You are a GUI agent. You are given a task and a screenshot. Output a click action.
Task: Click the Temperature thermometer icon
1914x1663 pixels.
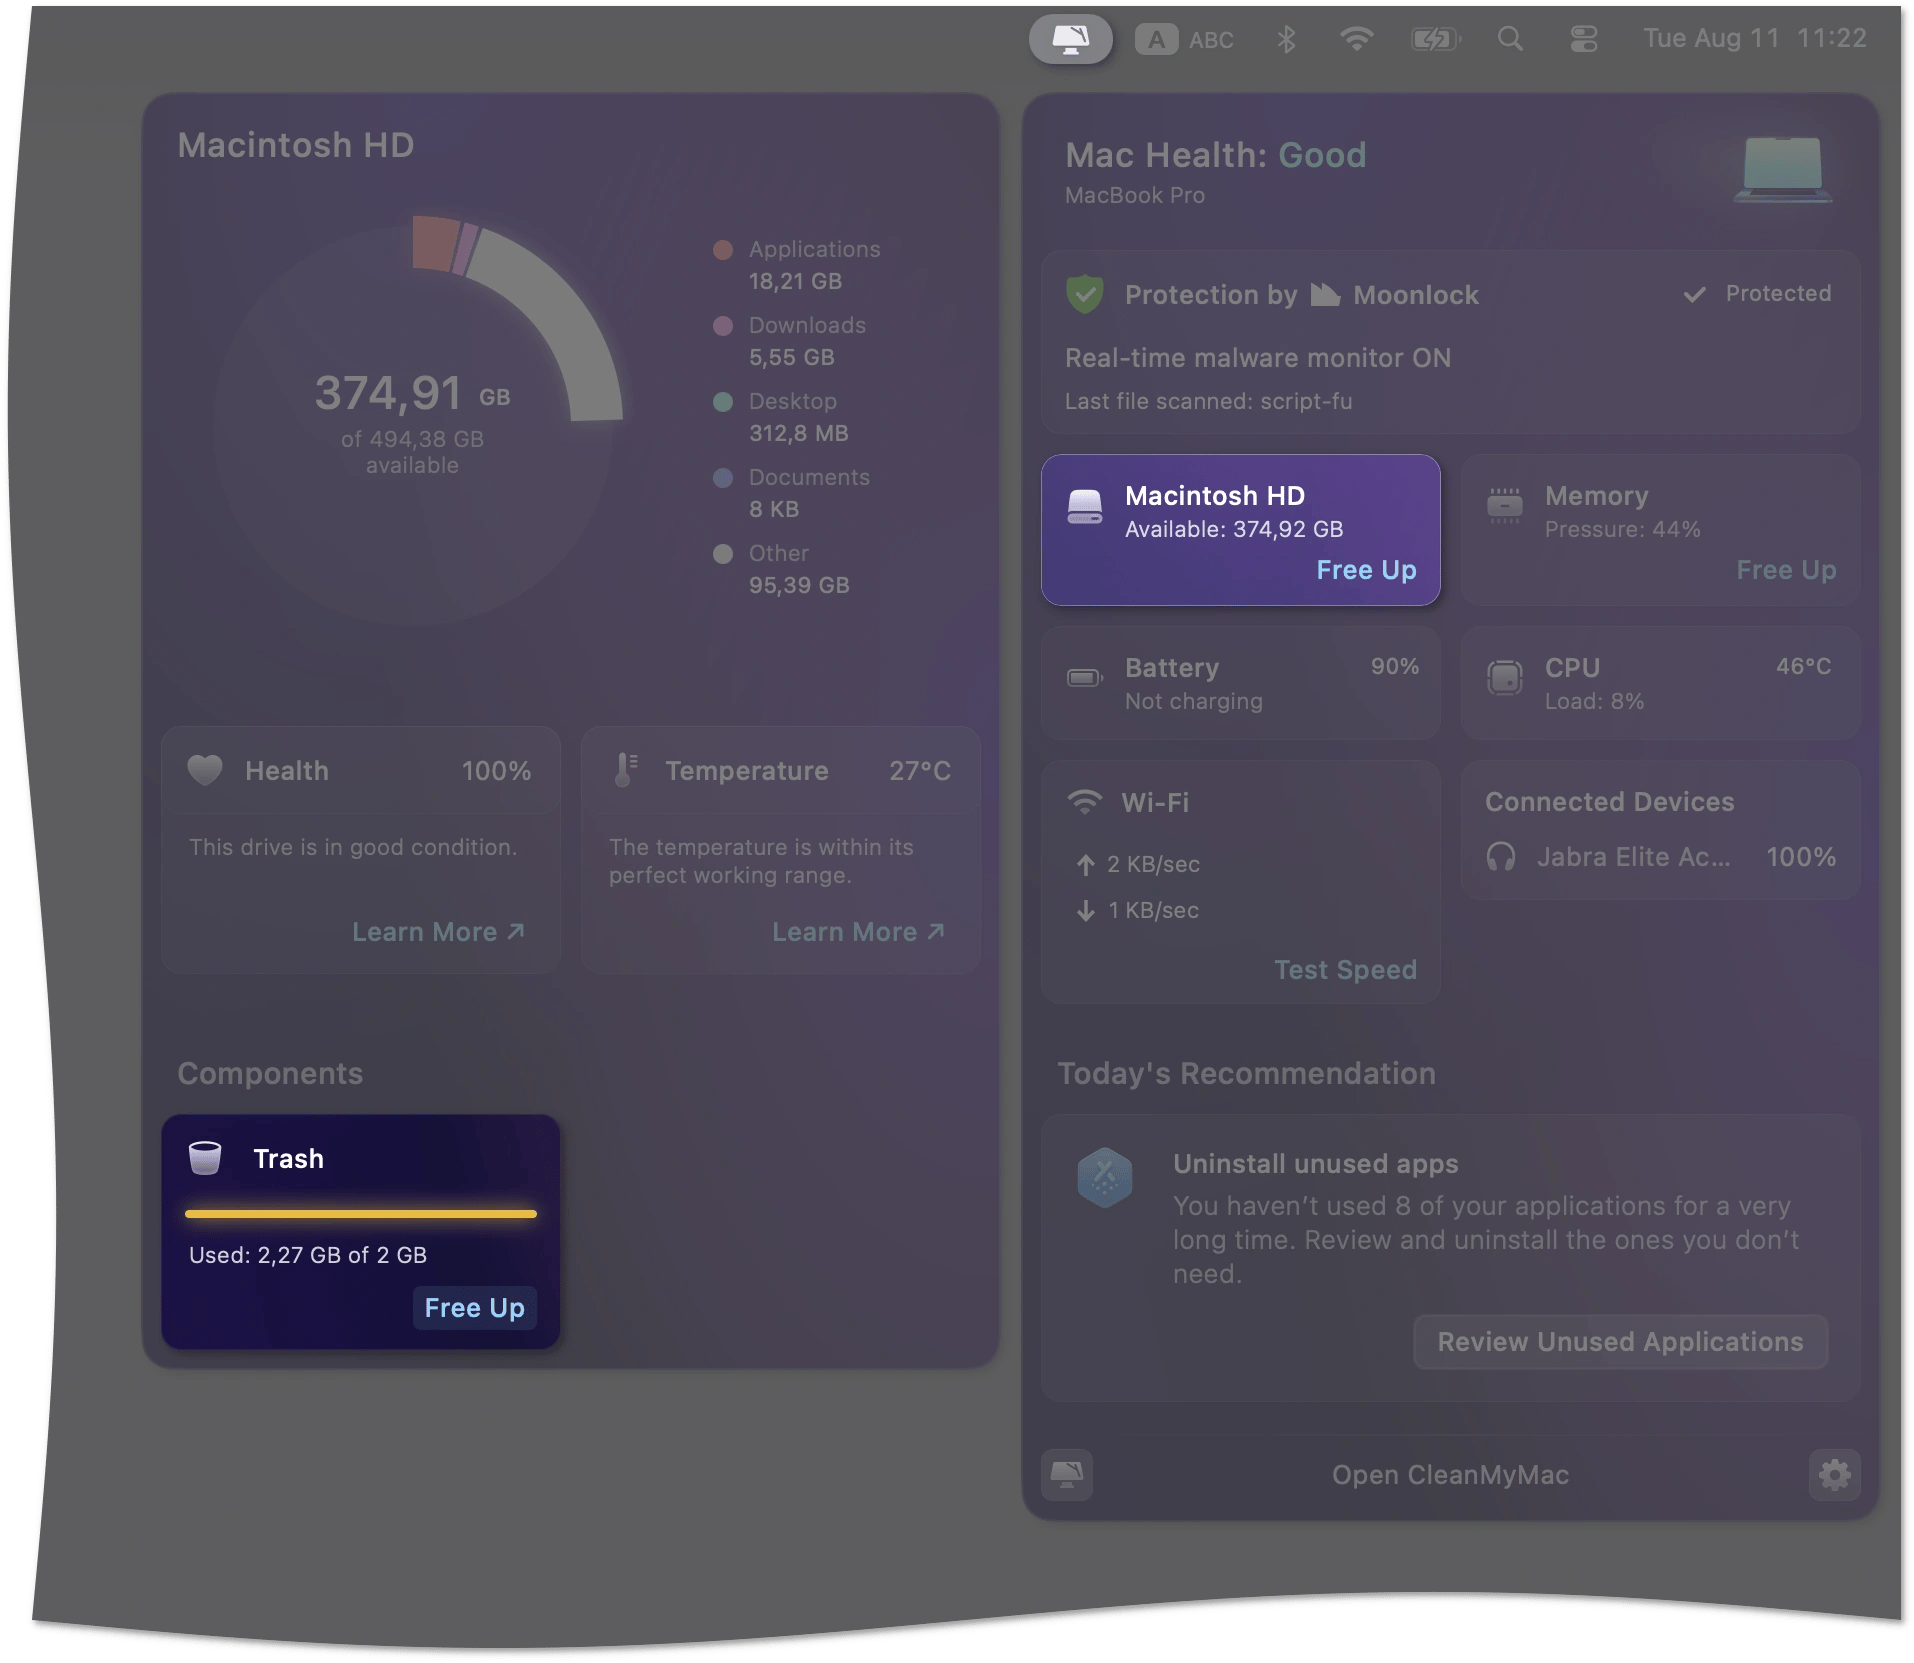tap(626, 770)
